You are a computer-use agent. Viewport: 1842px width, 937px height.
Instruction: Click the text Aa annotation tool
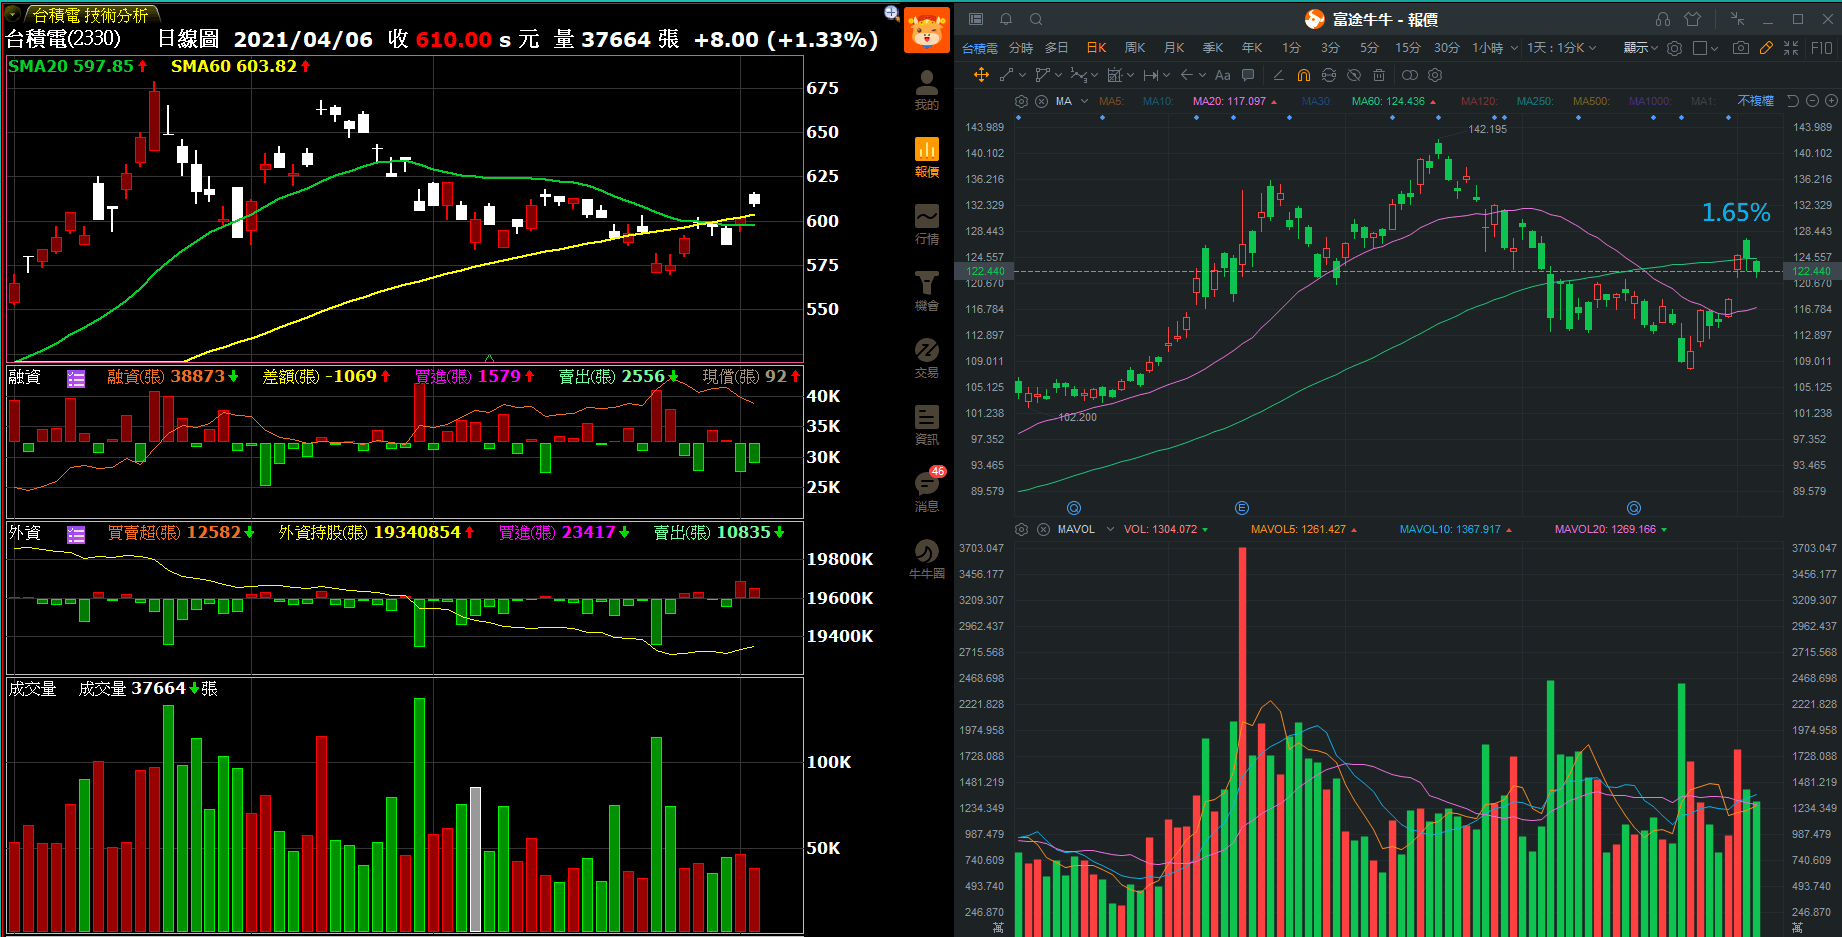(x=1222, y=75)
